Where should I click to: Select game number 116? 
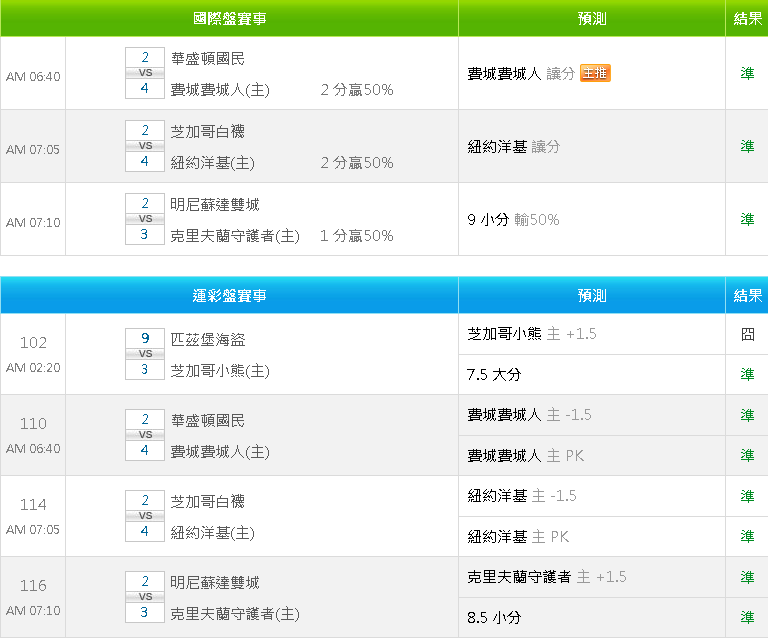coord(33,586)
